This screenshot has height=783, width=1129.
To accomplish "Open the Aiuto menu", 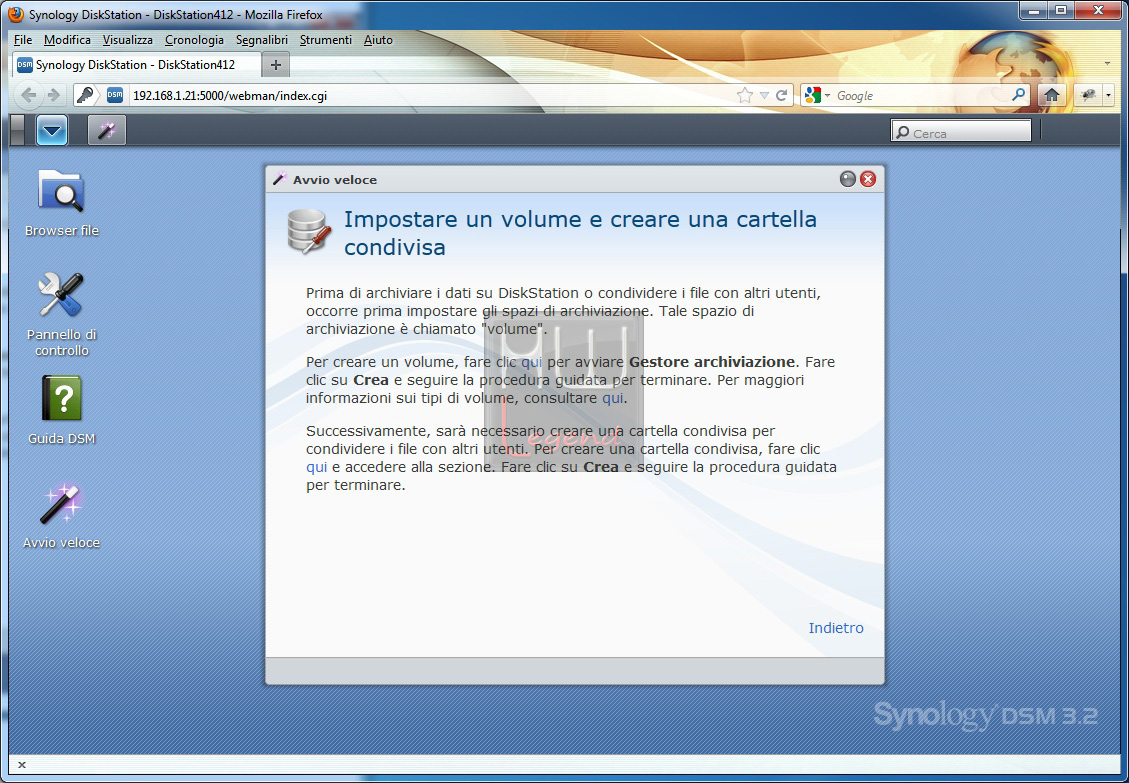I will pos(378,40).
